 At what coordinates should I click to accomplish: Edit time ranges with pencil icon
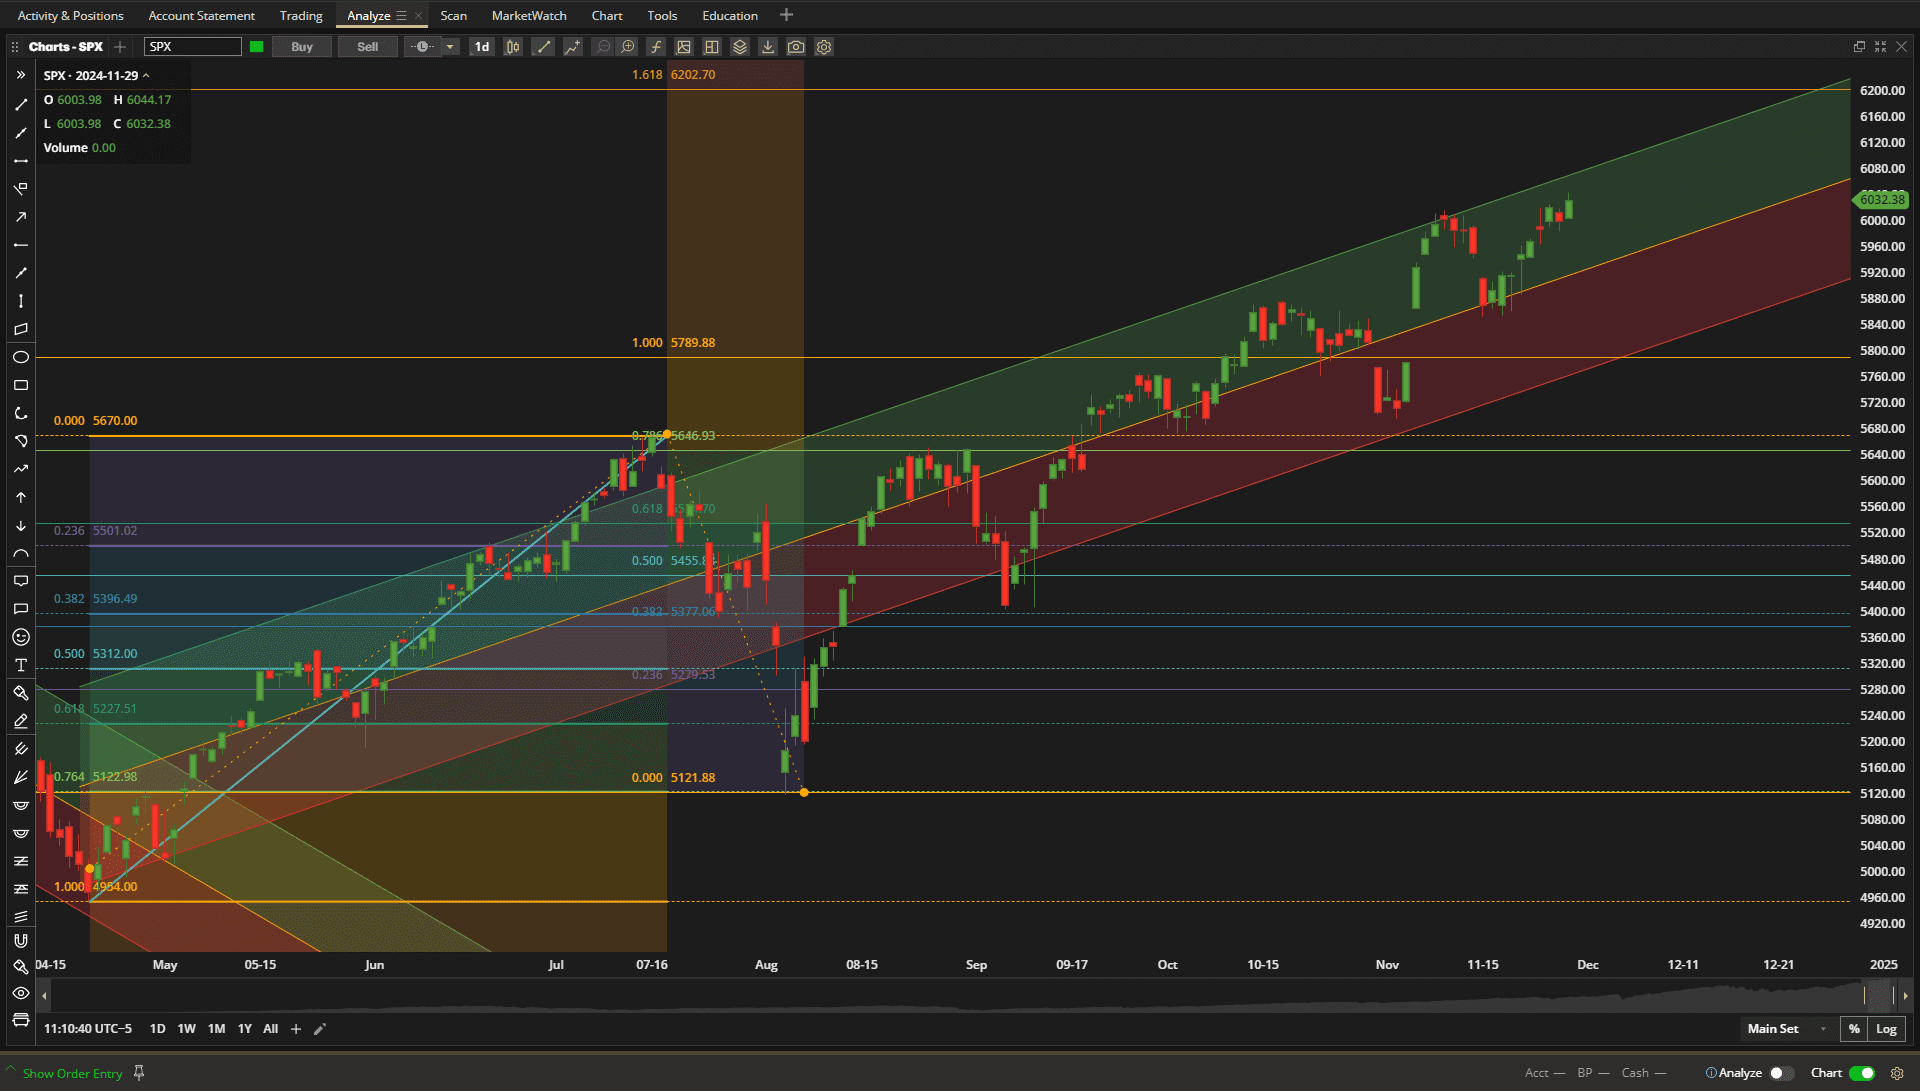(x=320, y=1029)
